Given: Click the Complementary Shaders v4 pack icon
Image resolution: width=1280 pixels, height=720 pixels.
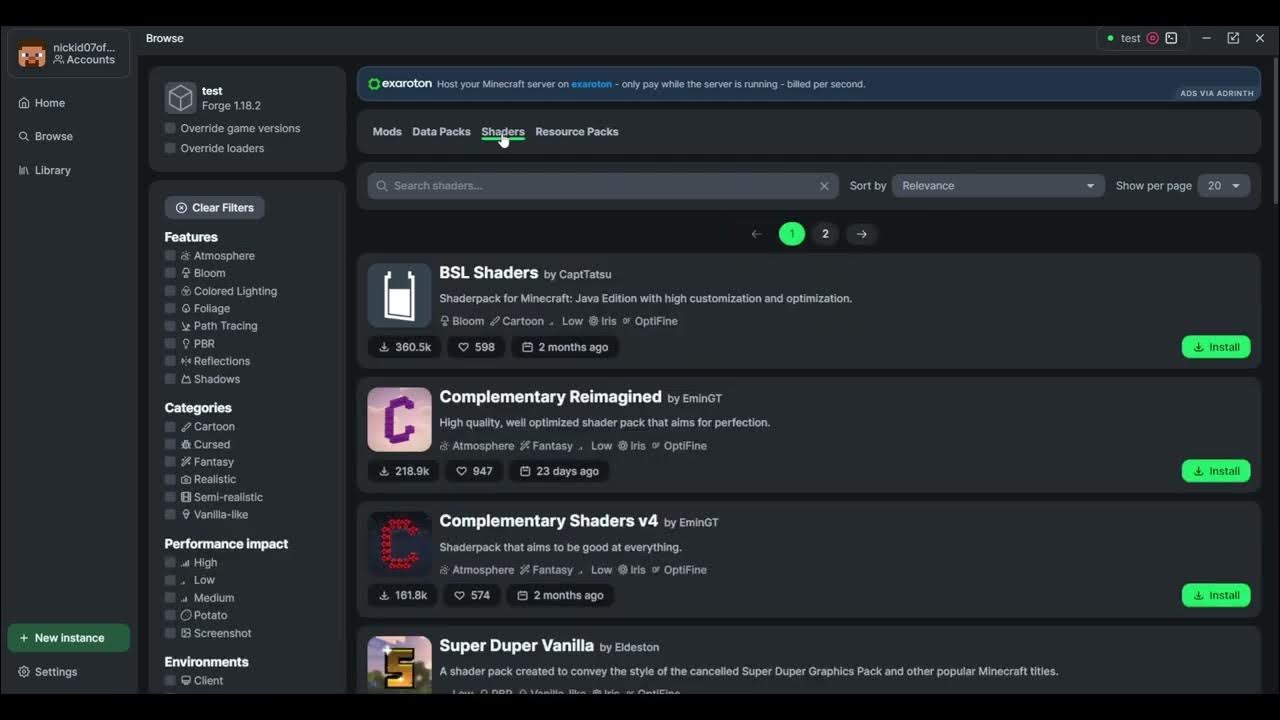Looking at the screenshot, I should pos(399,543).
